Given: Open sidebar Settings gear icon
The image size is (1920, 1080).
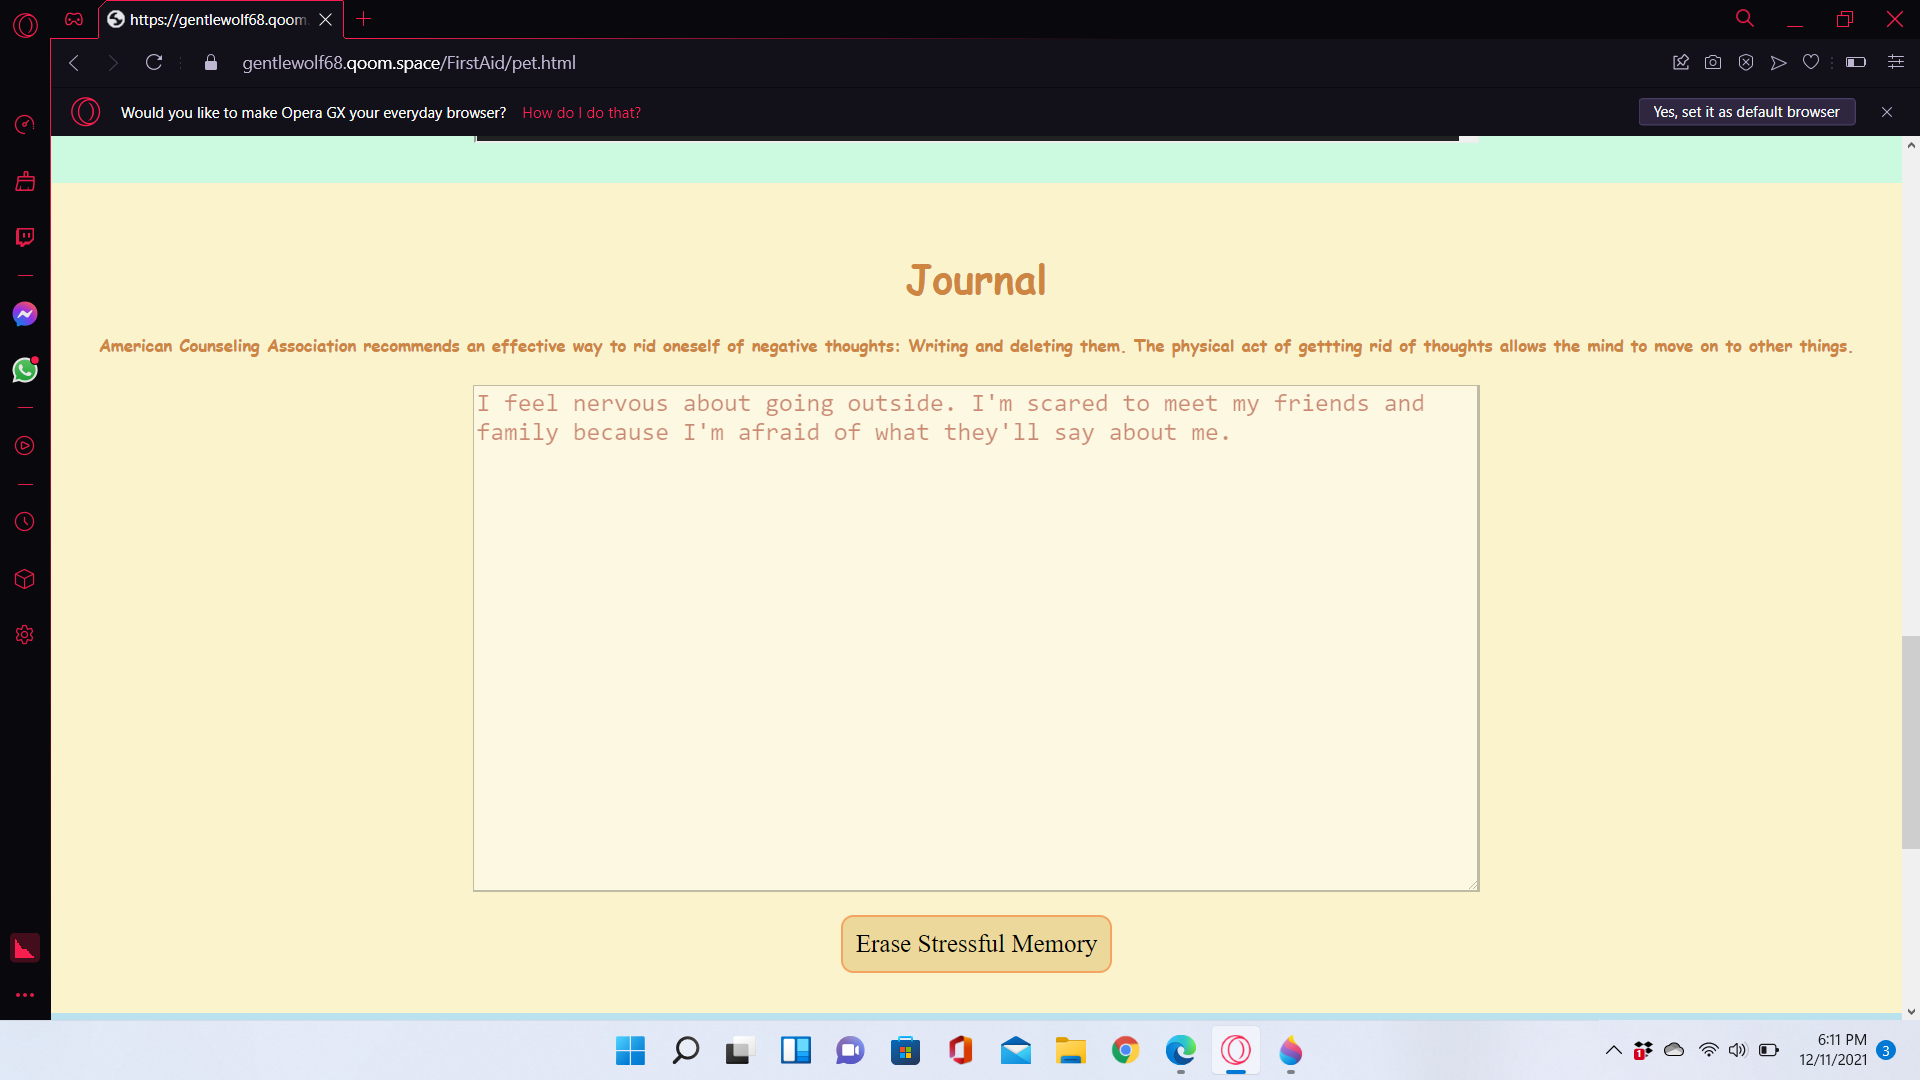Looking at the screenshot, I should 25,635.
